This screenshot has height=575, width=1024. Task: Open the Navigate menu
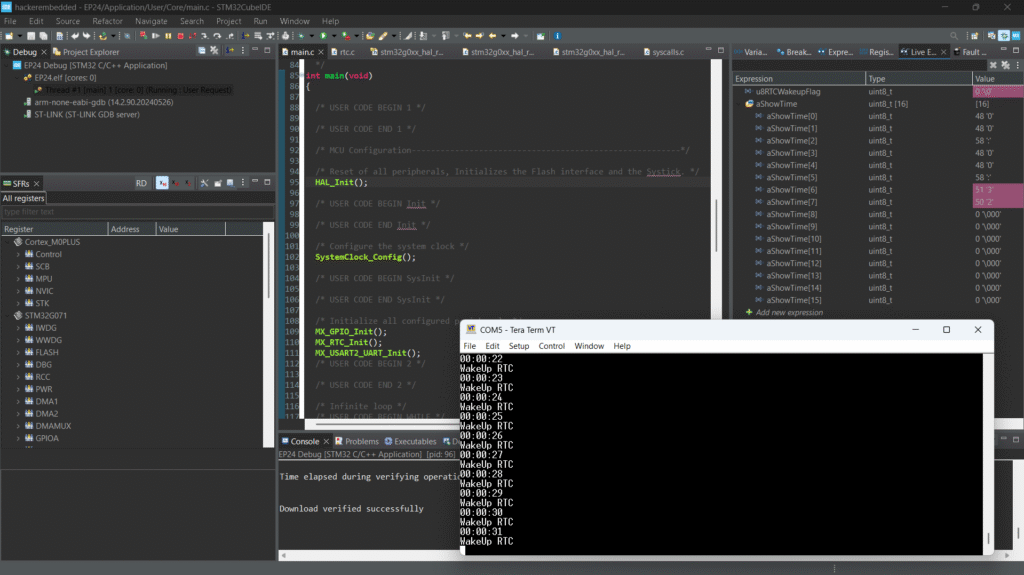pos(151,21)
